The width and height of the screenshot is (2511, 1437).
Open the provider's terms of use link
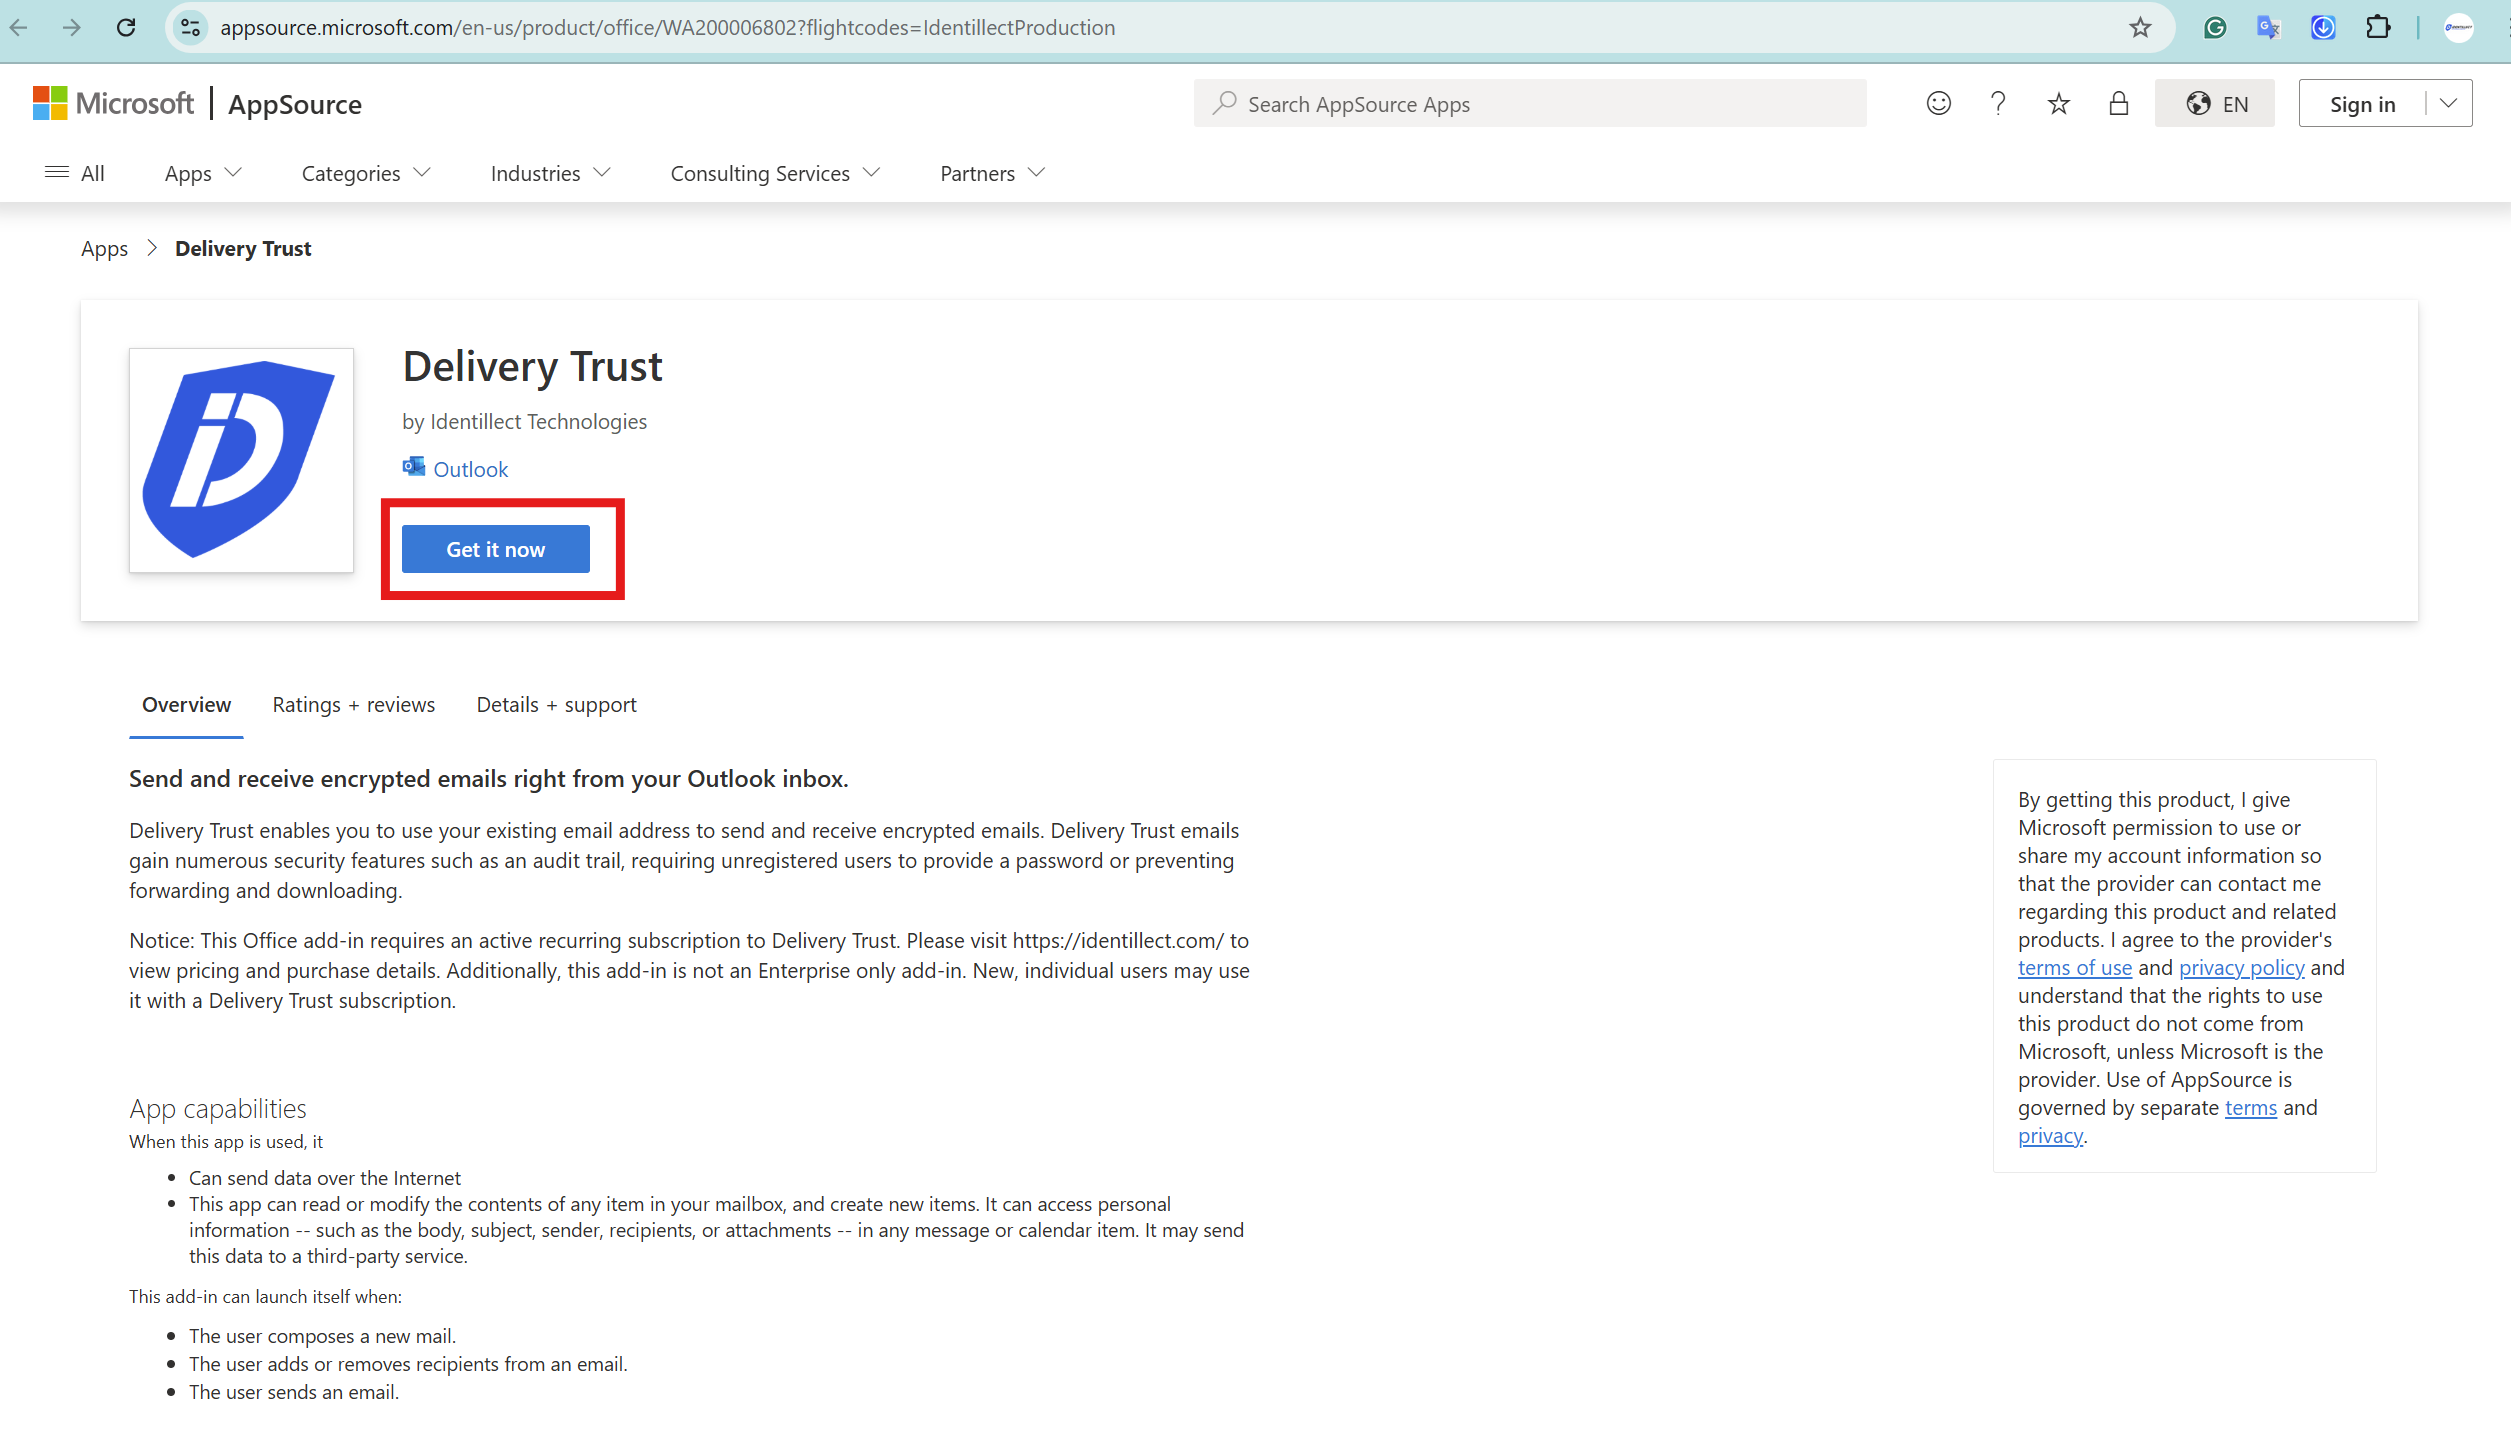tap(2074, 967)
